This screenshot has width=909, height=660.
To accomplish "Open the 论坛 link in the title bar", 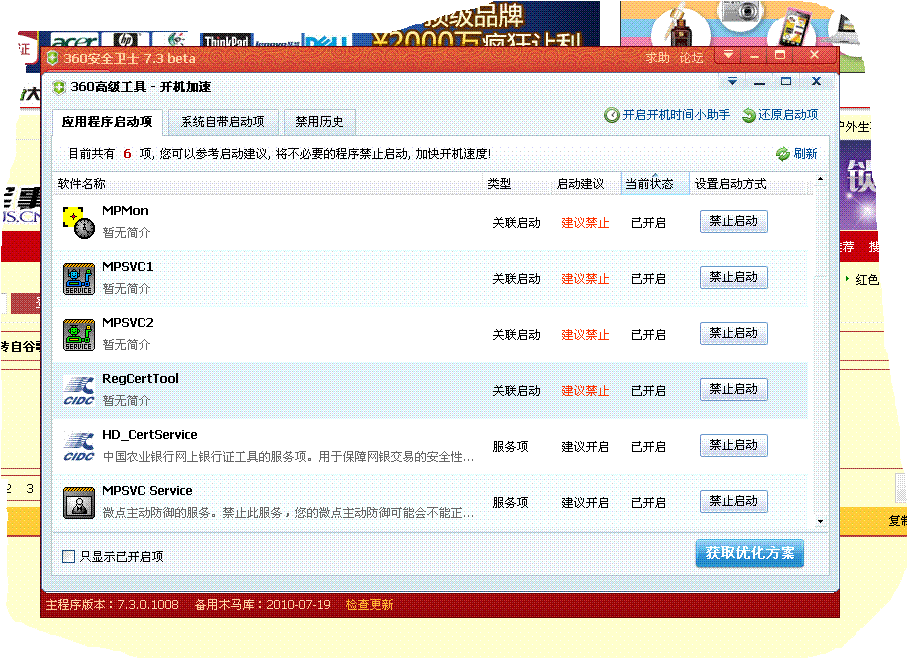I will click(x=691, y=58).
